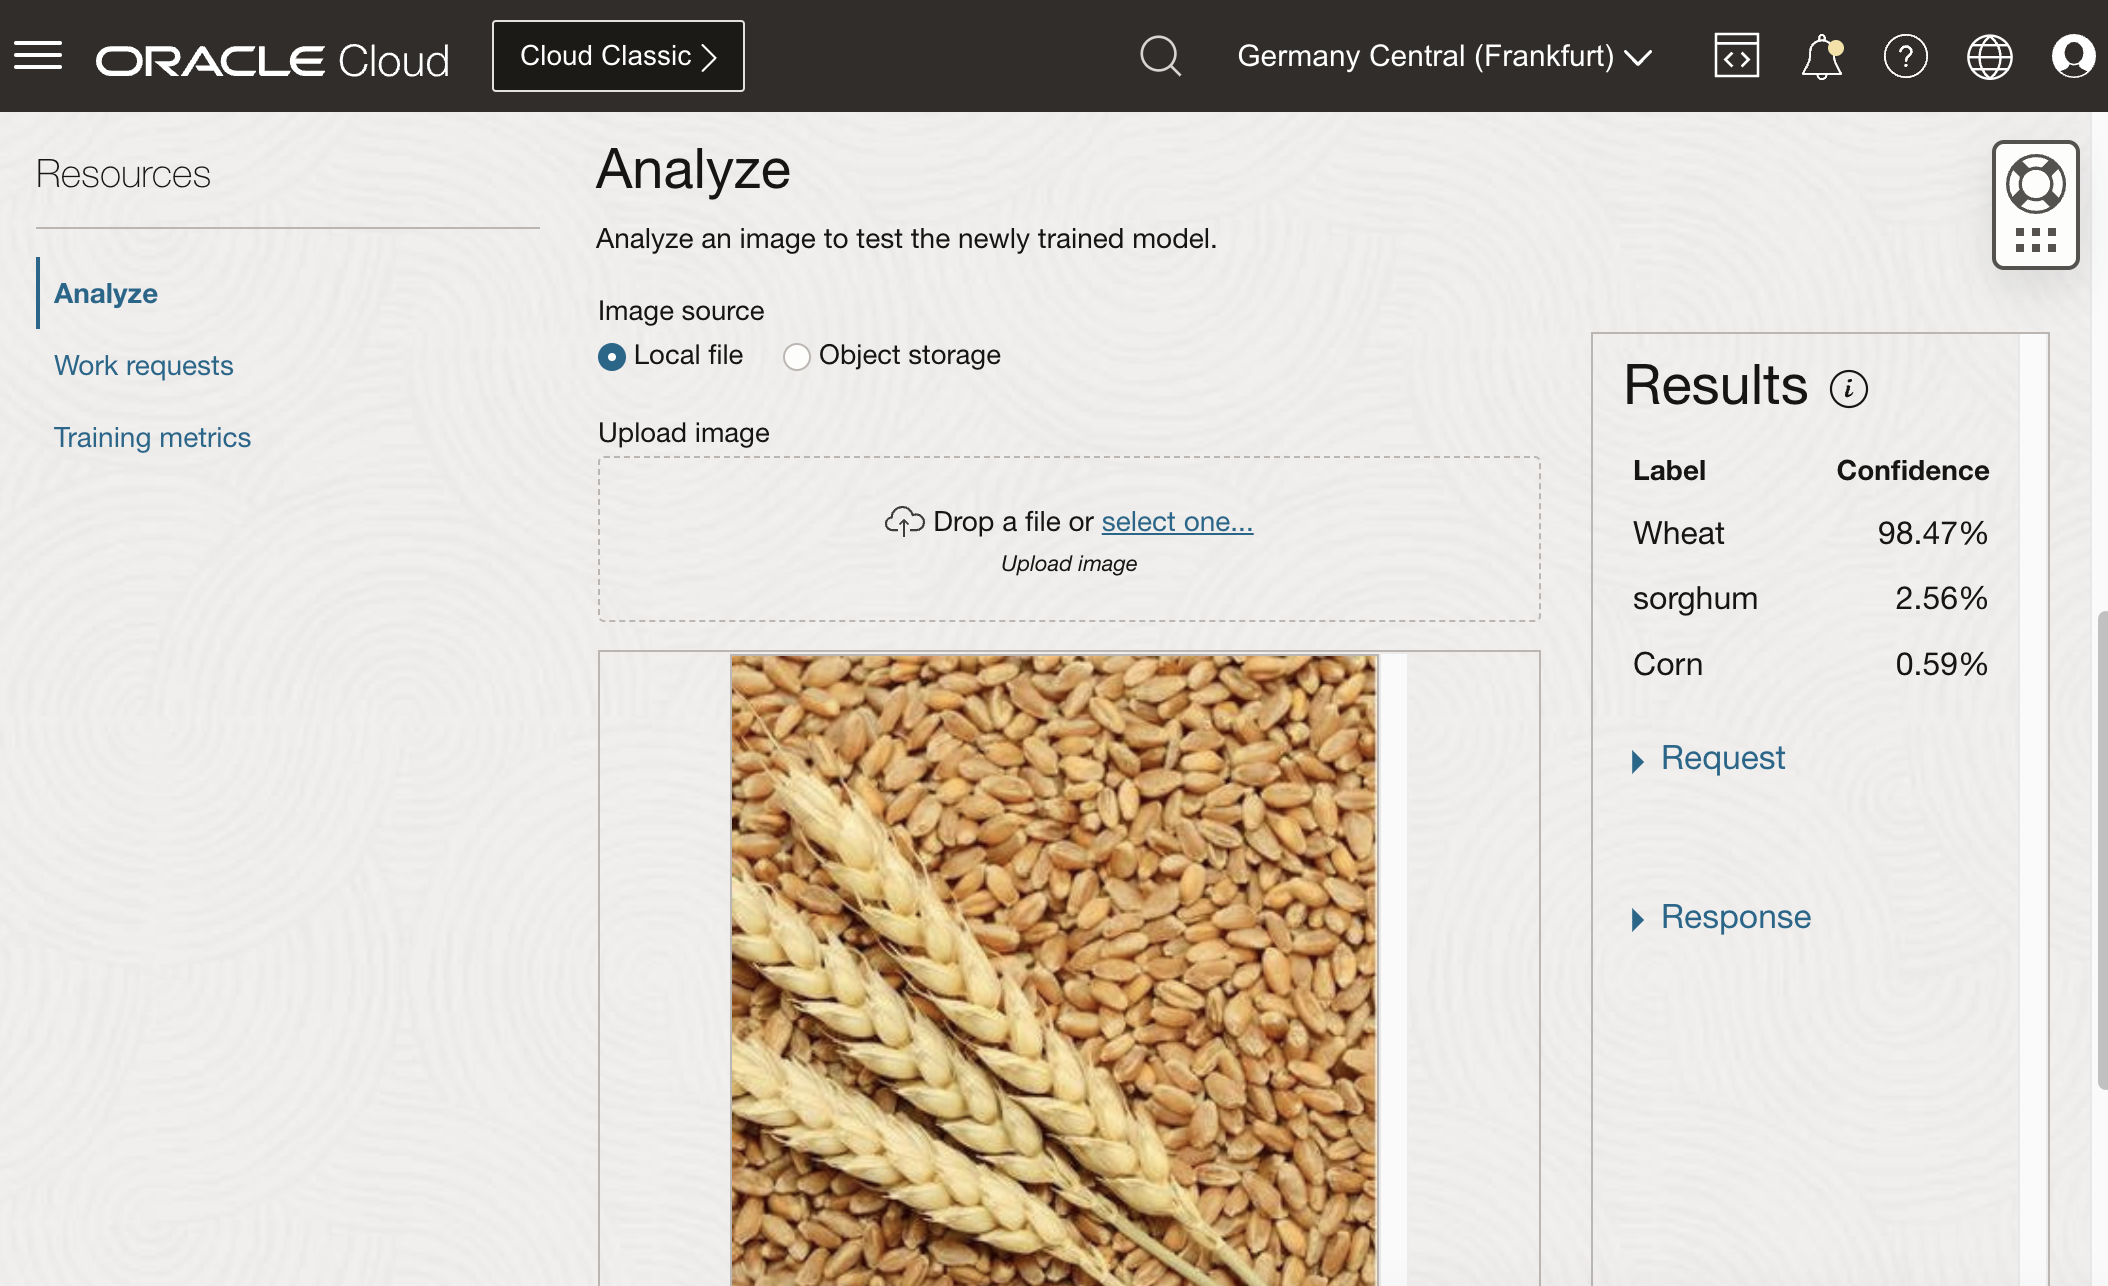
Task: Expand the Response section
Action: click(1721, 917)
